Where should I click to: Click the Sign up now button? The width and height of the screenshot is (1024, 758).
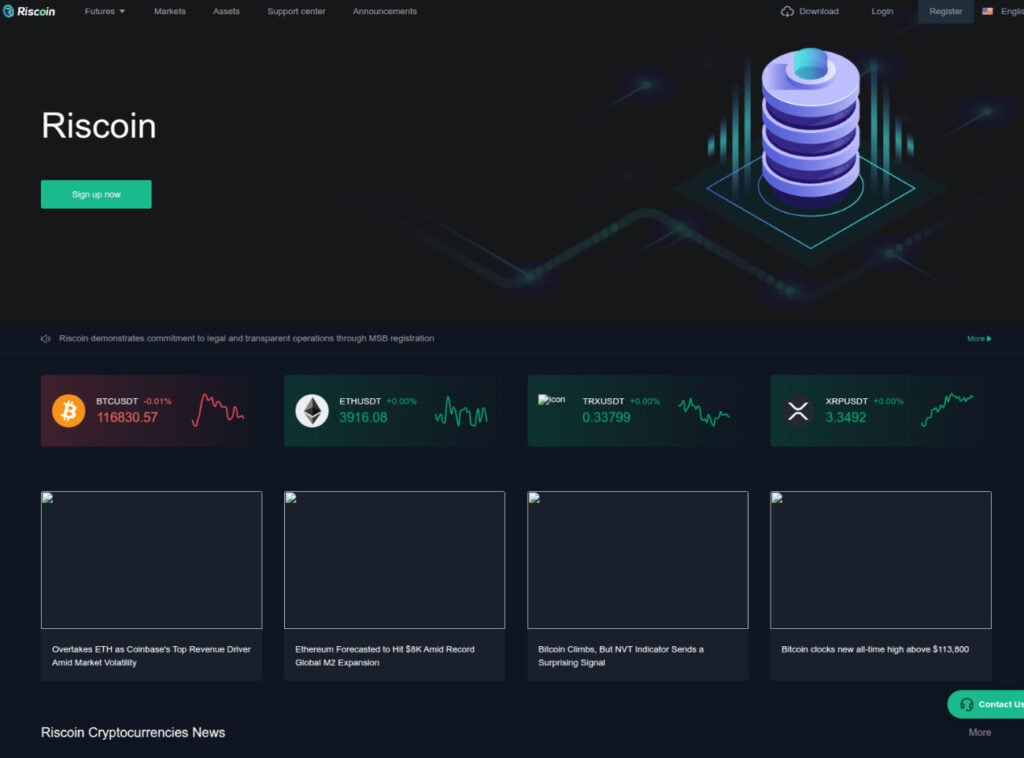click(x=96, y=194)
